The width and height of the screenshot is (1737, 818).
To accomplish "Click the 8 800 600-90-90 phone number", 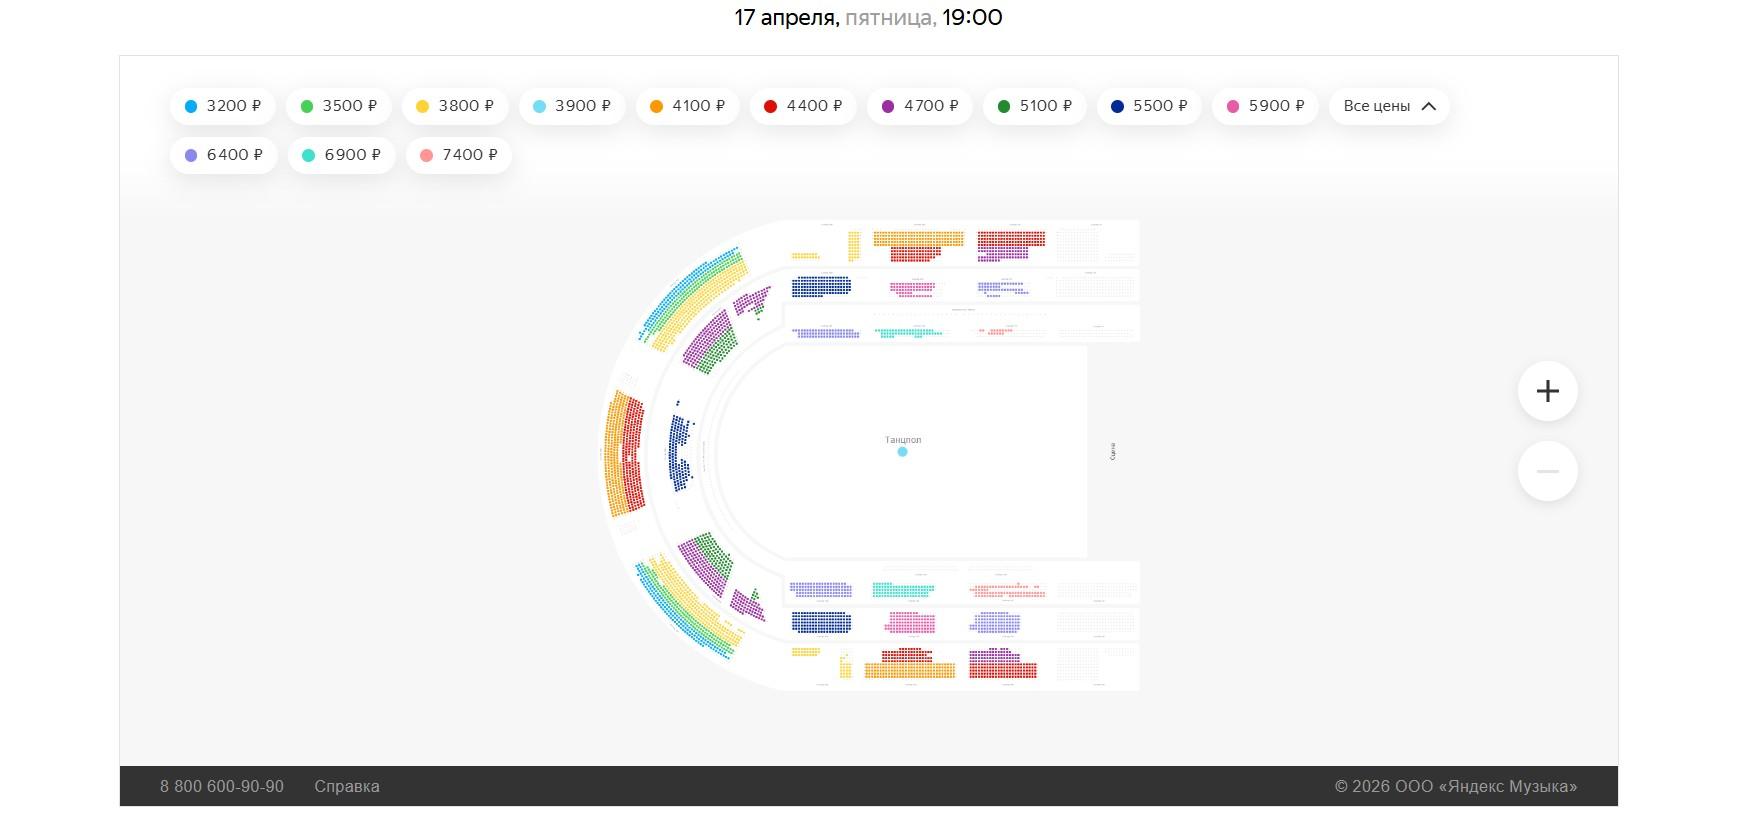I will click(222, 786).
